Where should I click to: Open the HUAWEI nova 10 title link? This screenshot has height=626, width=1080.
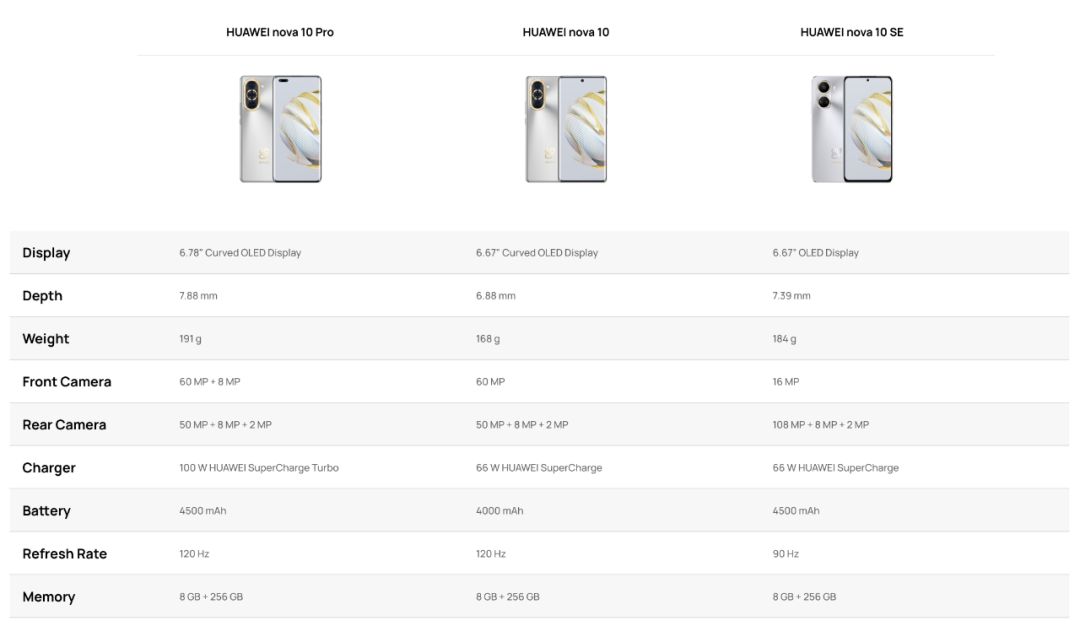click(x=565, y=32)
